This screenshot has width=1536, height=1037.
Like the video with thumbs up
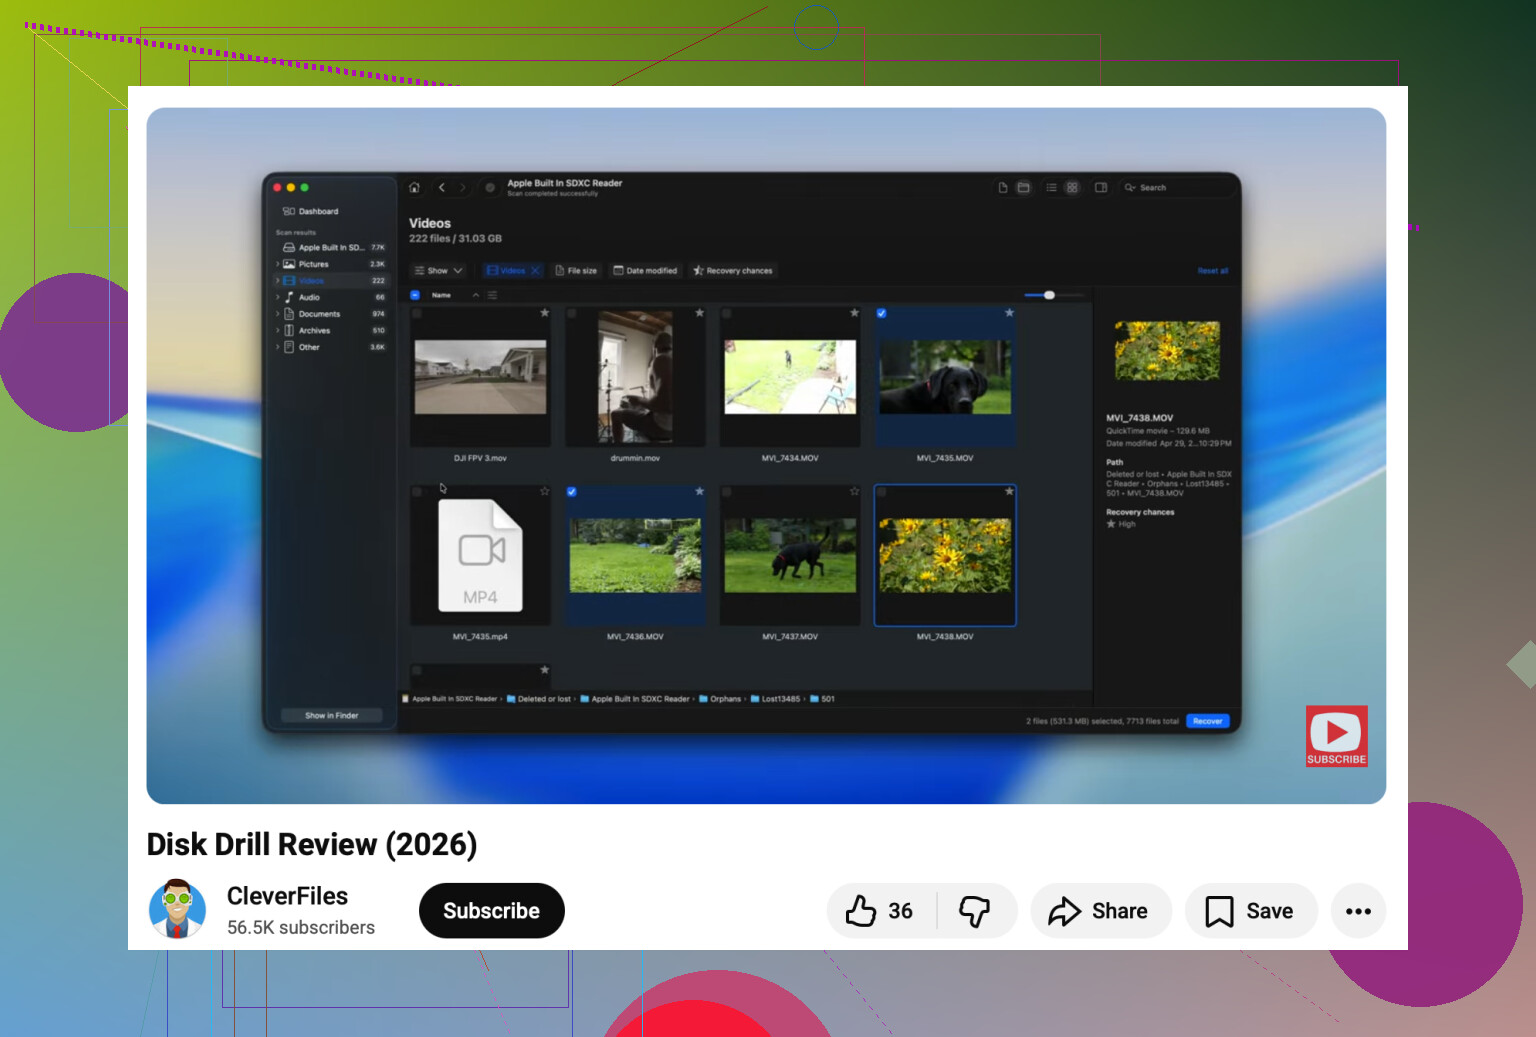880,911
